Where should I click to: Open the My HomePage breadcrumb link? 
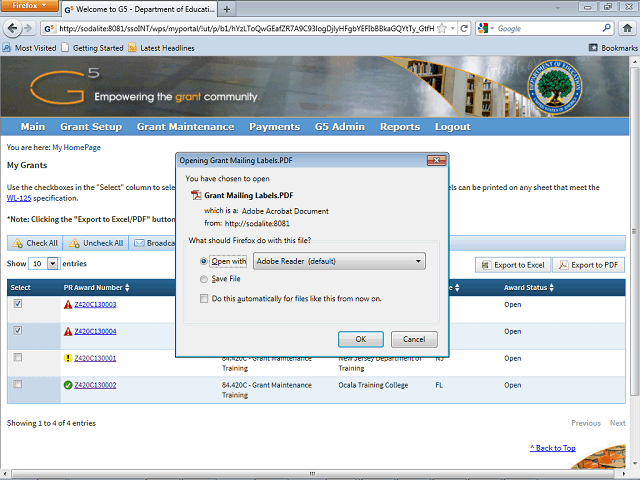coord(76,147)
